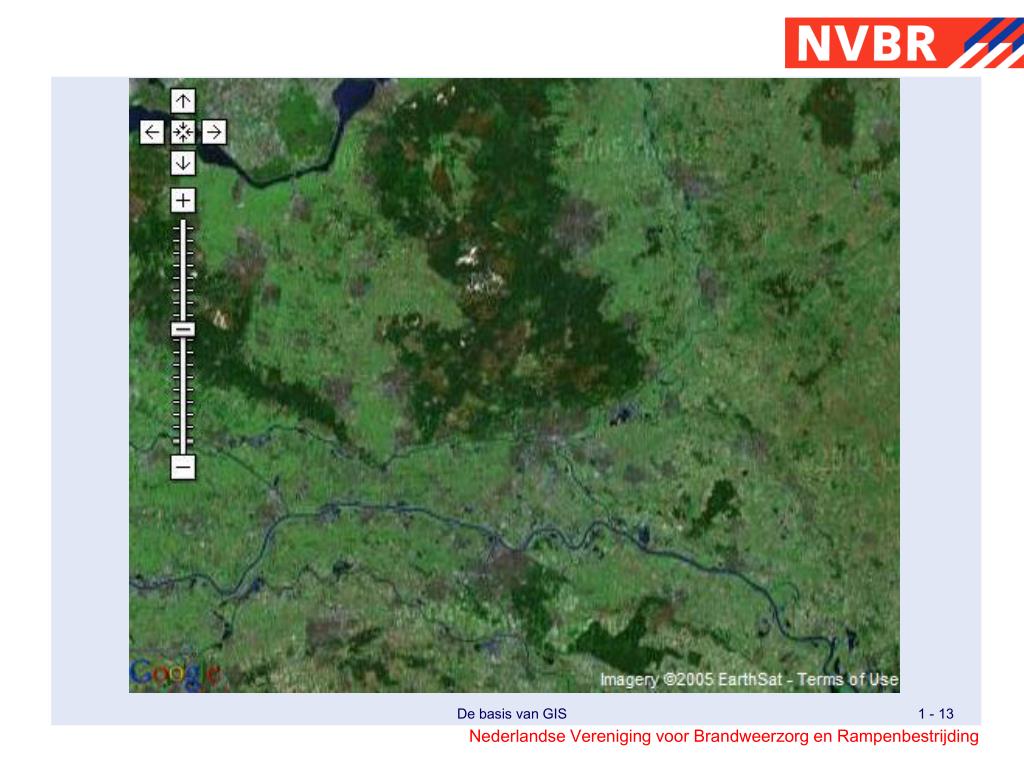Click the 'De basis van GIS' footer text
Image resolution: width=1024 pixels, height=768 pixels.
tap(512, 714)
